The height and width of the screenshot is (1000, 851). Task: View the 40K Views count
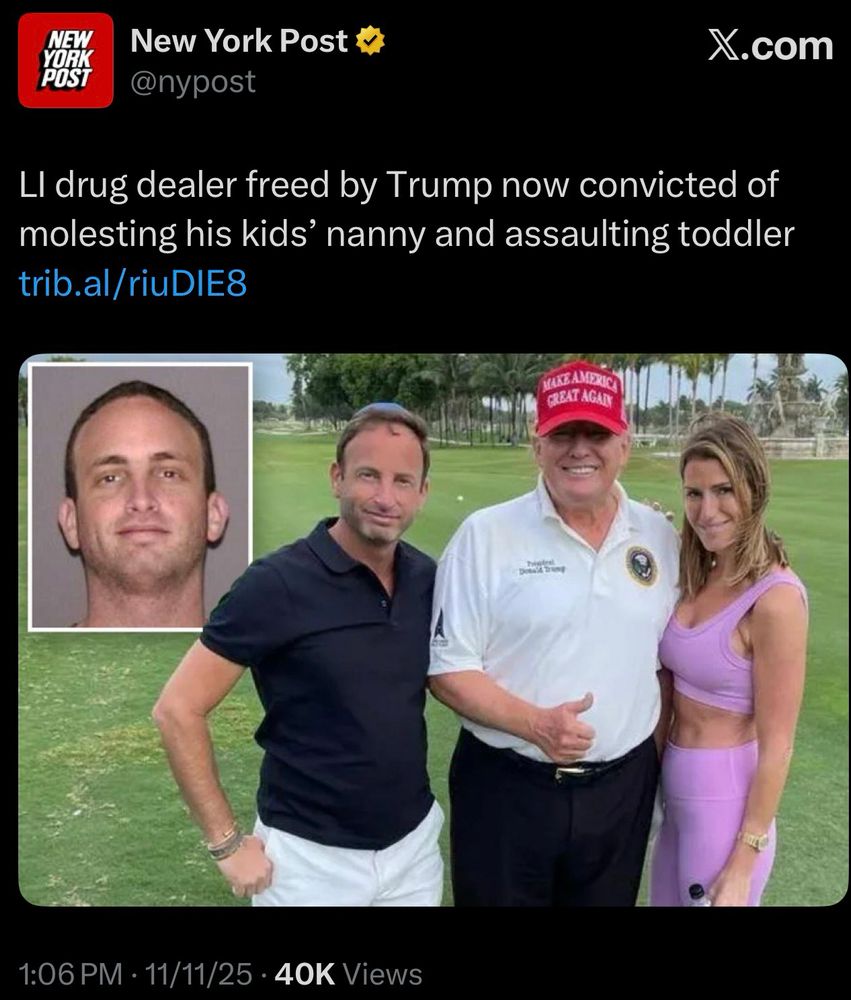click(348, 974)
